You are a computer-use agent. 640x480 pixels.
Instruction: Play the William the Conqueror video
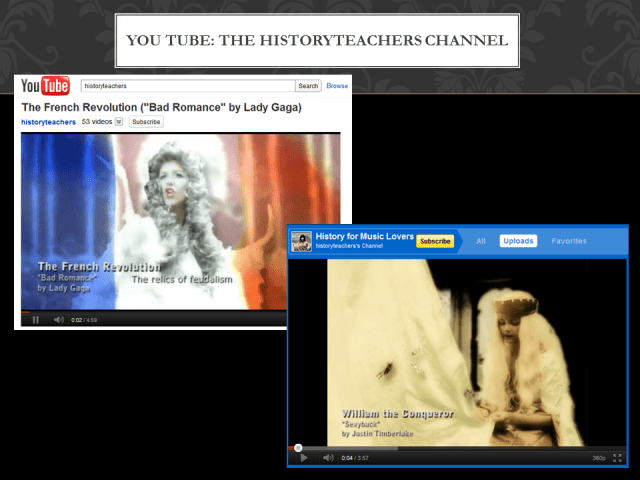coord(303,458)
